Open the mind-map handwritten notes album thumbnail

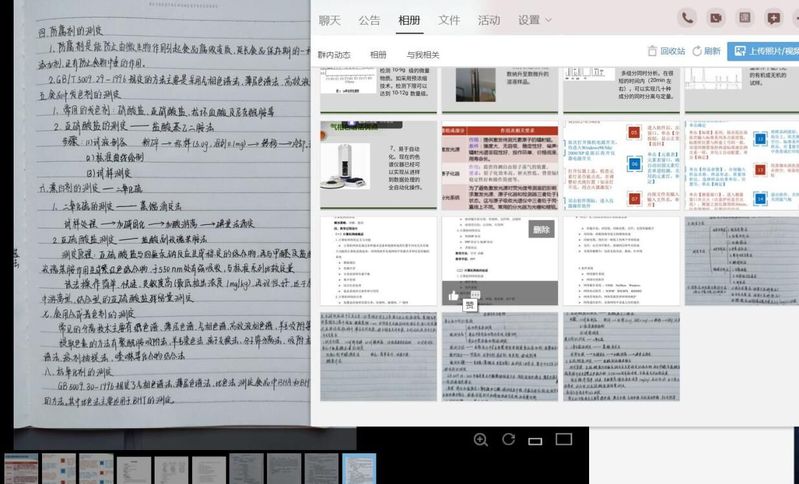pyautogui.click(x=742, y=260)
